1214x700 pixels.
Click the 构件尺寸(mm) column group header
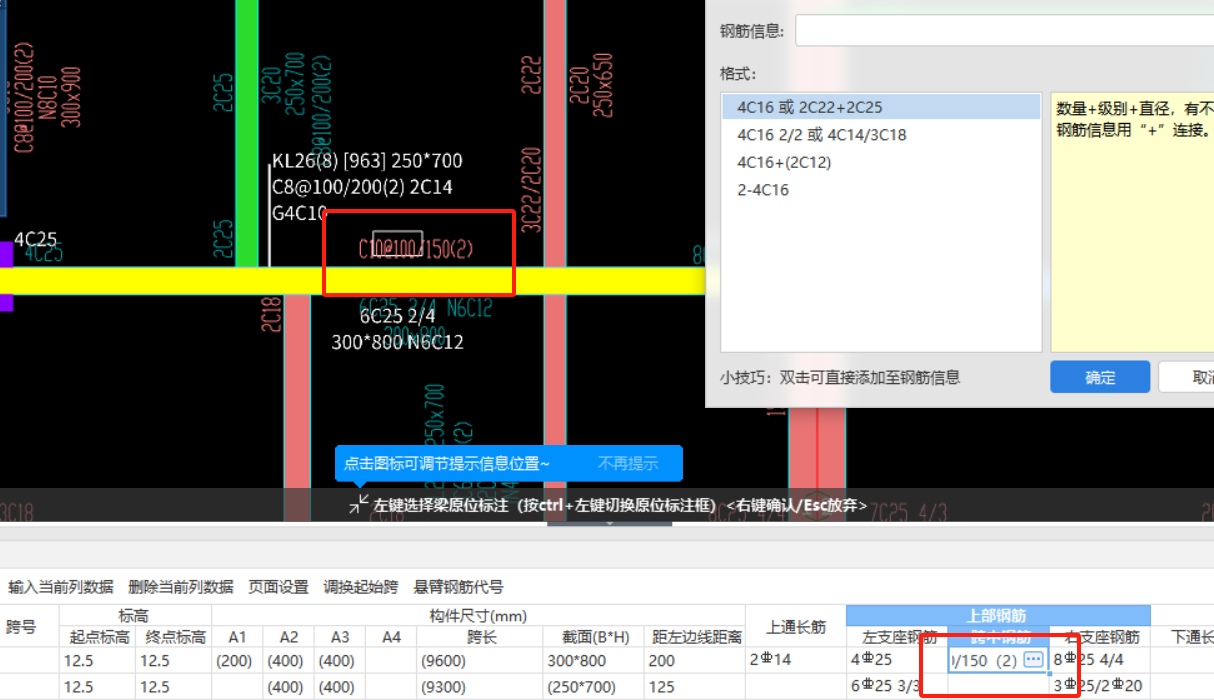(478, 615)
